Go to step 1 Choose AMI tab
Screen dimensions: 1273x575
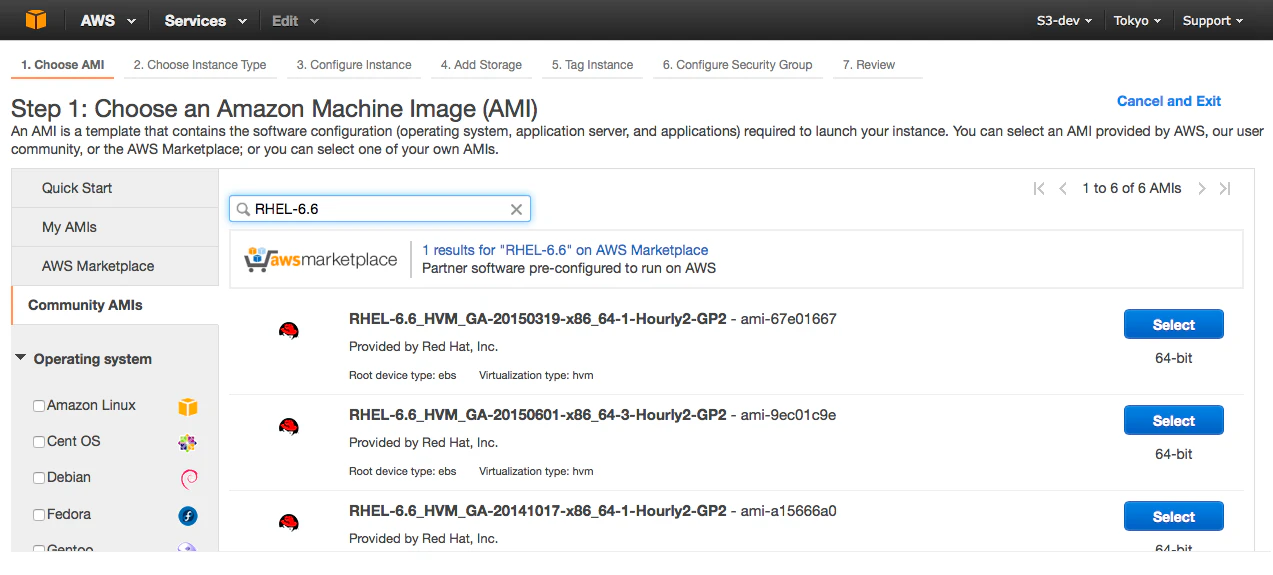[62, 65]
